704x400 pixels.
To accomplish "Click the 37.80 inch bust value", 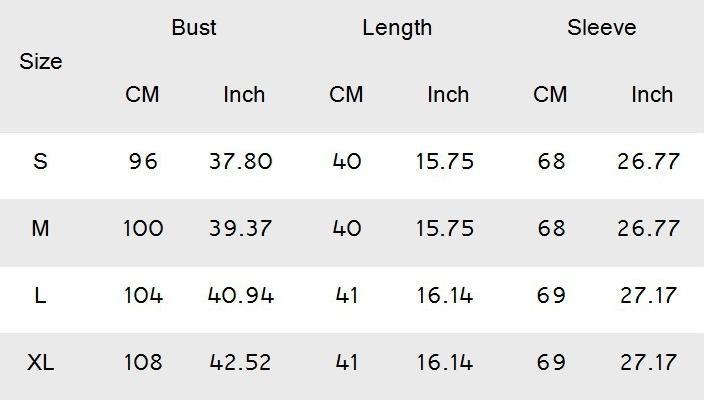I will pos(241,161).
